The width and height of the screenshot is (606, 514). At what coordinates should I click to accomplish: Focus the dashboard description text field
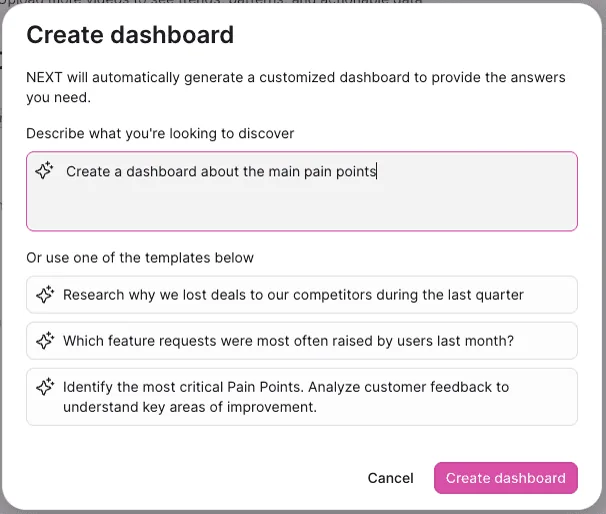pyautogui.click(x=302, y=191)
